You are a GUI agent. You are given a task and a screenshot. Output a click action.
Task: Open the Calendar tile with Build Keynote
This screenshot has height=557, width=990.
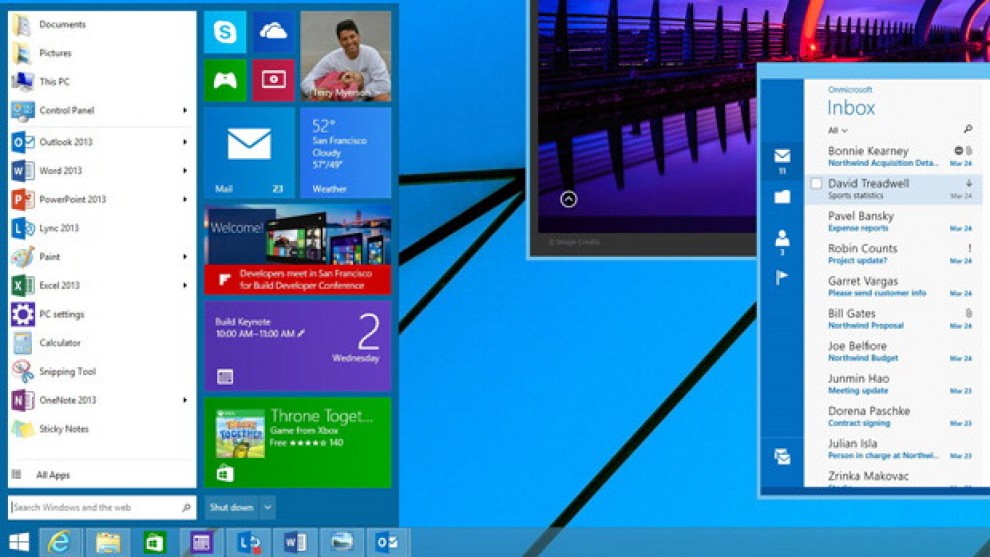pos(297,346)
